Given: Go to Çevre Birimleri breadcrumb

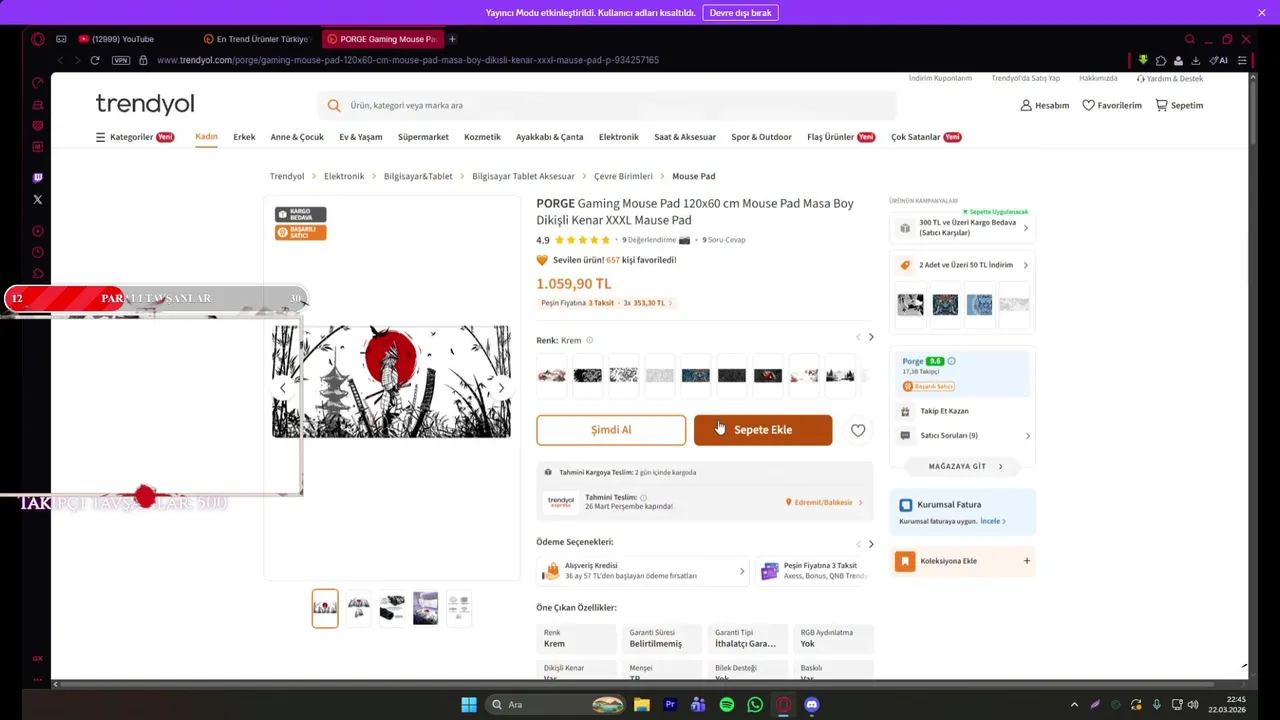Looking at the screenshot, I should [623, 176].
